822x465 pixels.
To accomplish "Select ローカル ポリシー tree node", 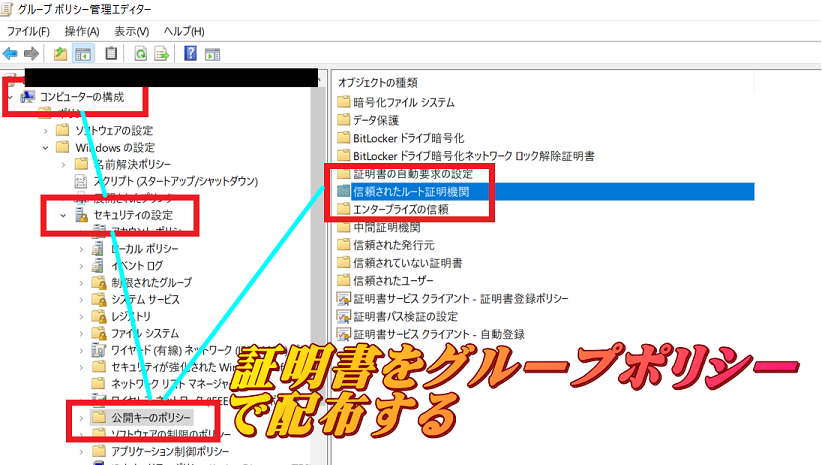I will click(144, 248).
